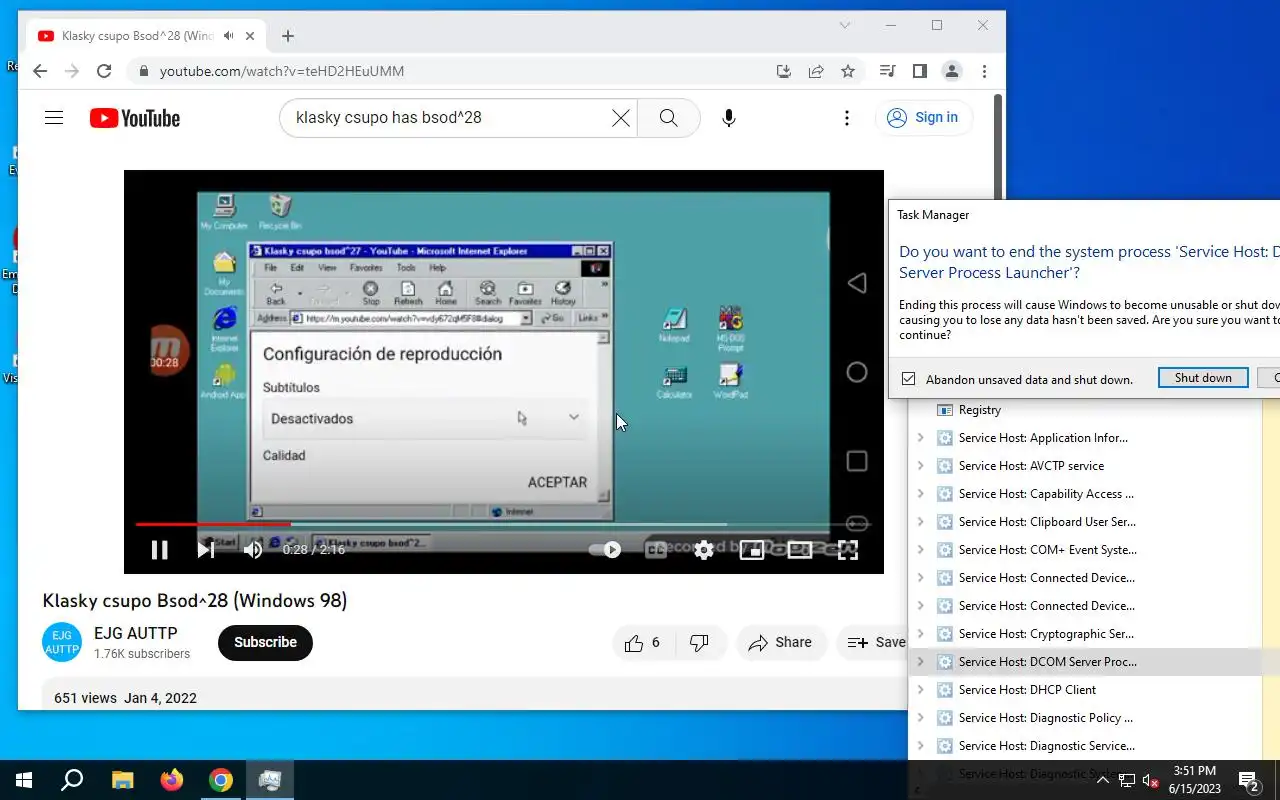Share the video
The width and height of the screenshot is (1280, 800).
click(781, 643)
